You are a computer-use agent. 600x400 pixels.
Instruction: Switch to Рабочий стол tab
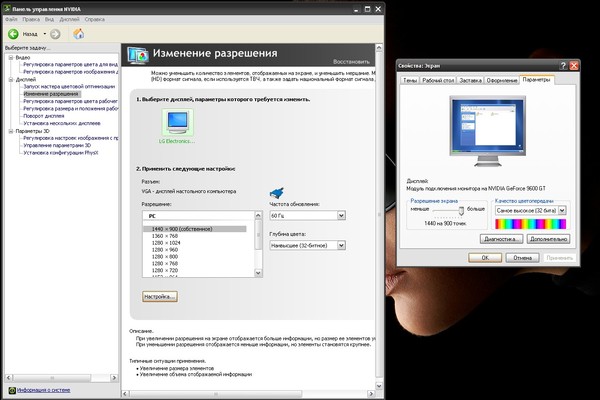pyautogui.click(x=438, y=80)
